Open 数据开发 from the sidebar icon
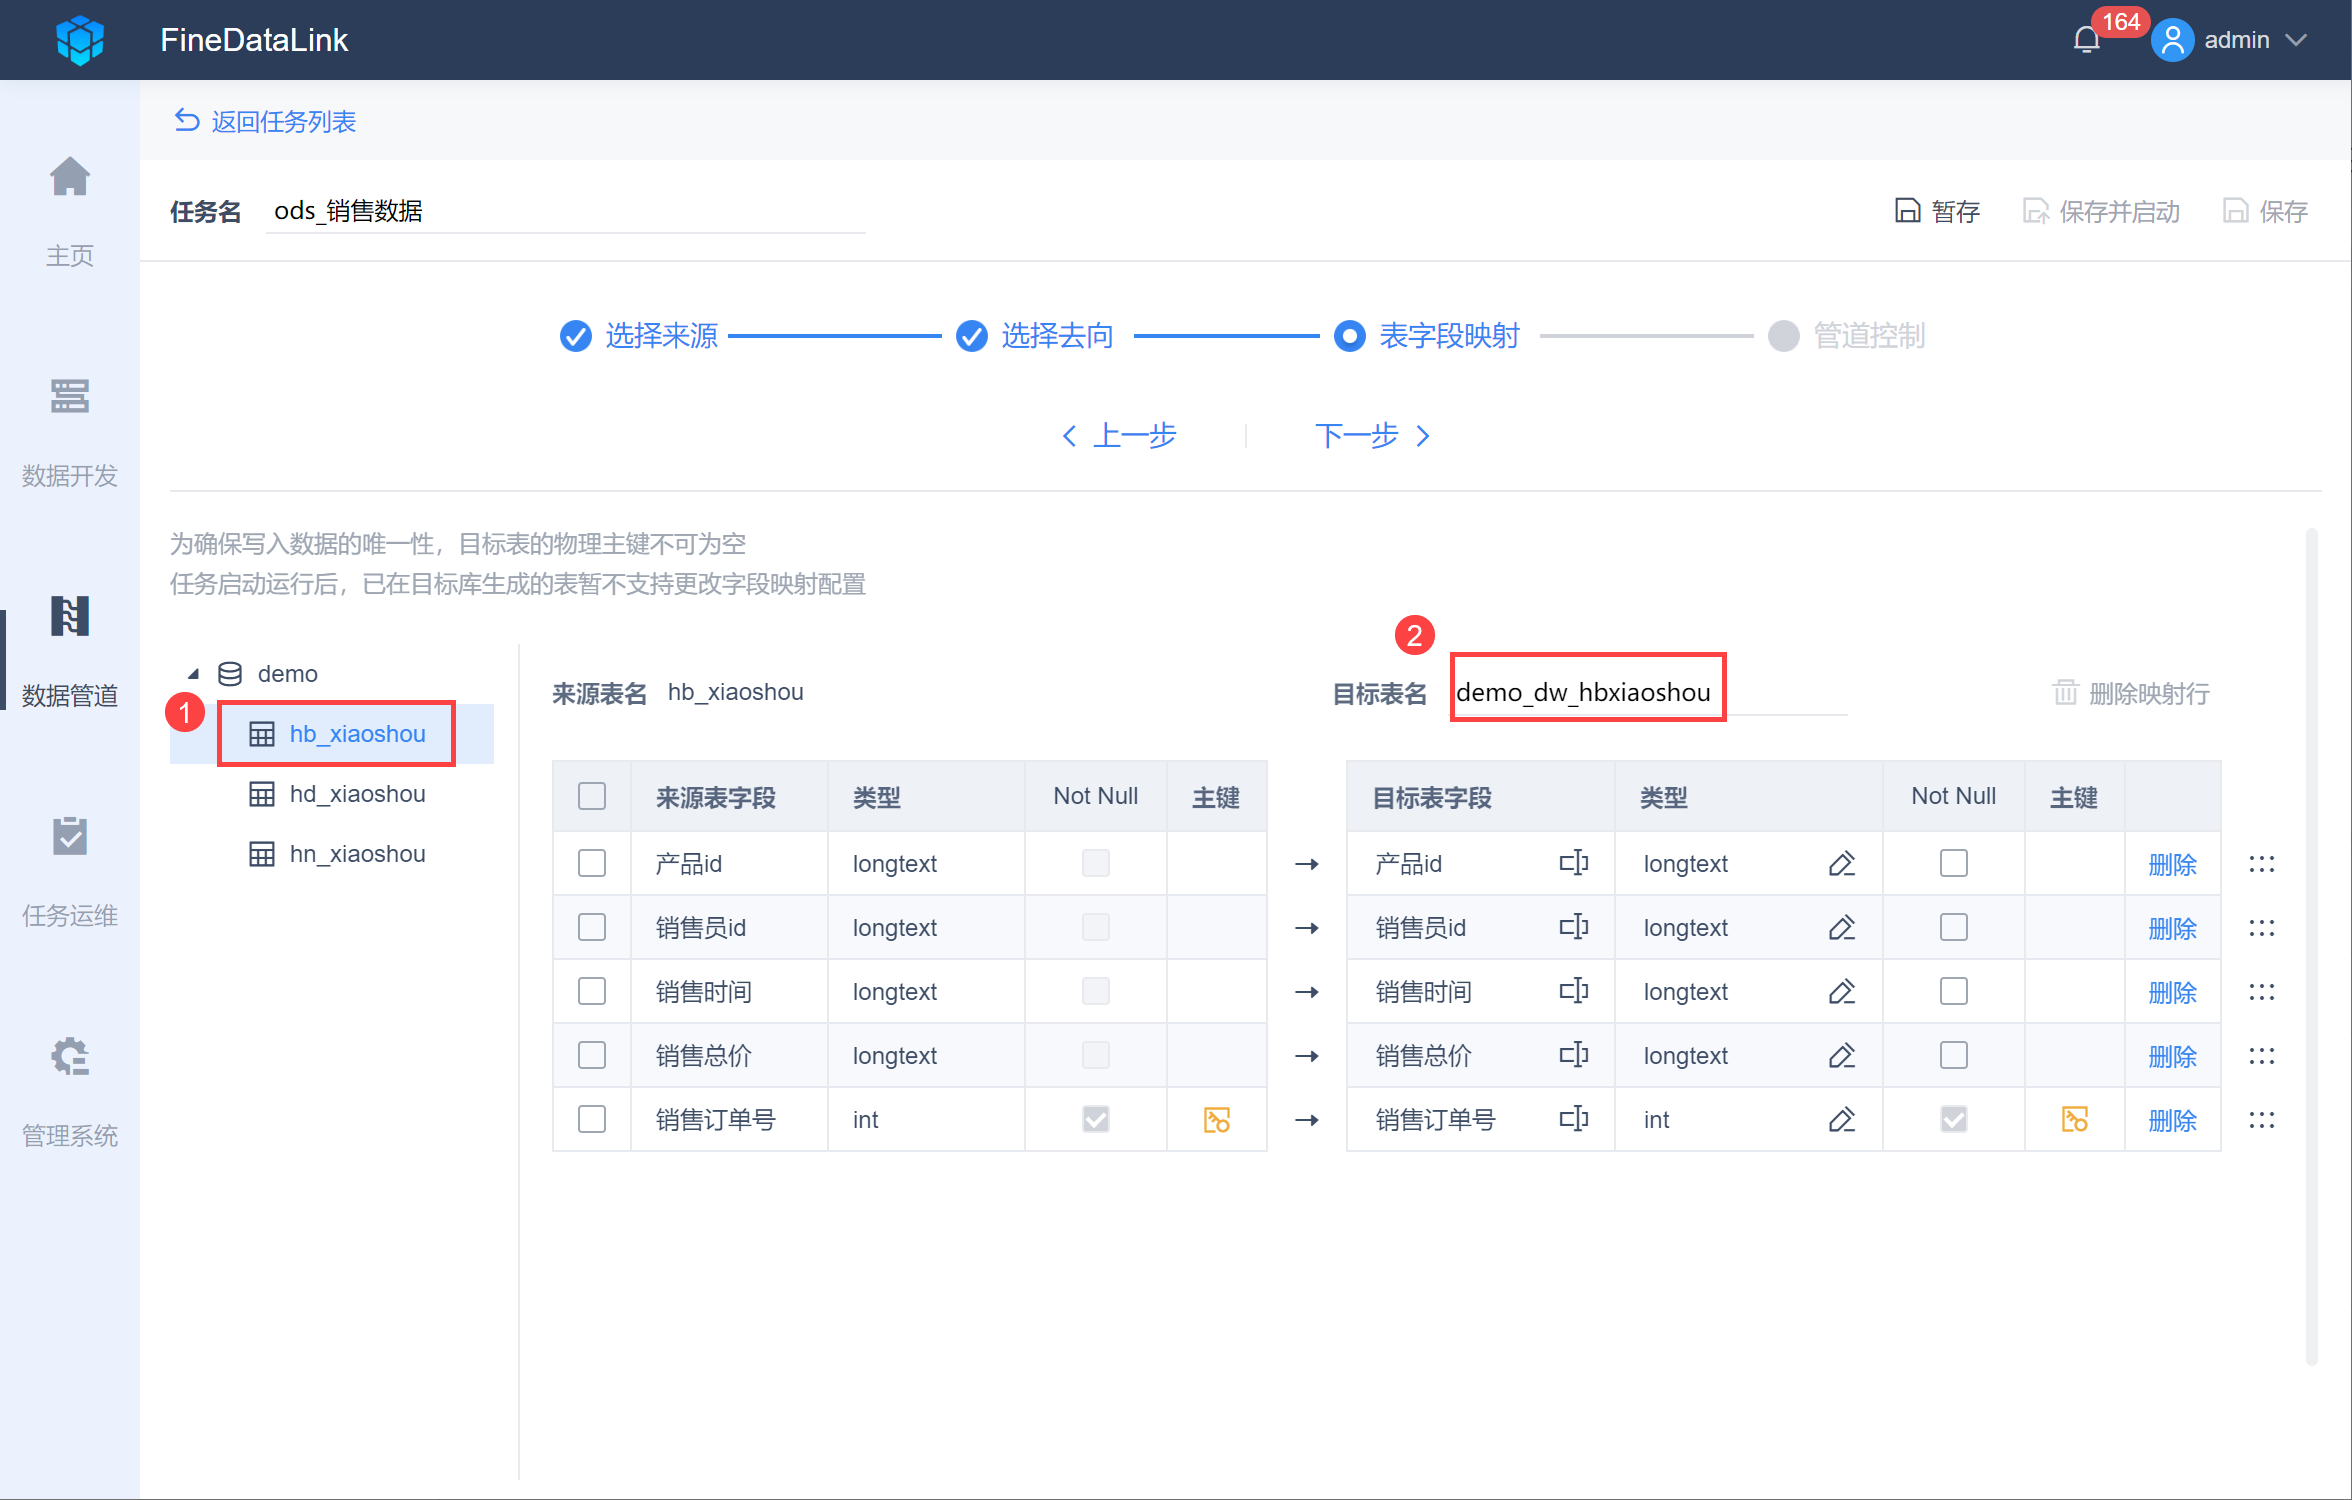 coord(70,397)
